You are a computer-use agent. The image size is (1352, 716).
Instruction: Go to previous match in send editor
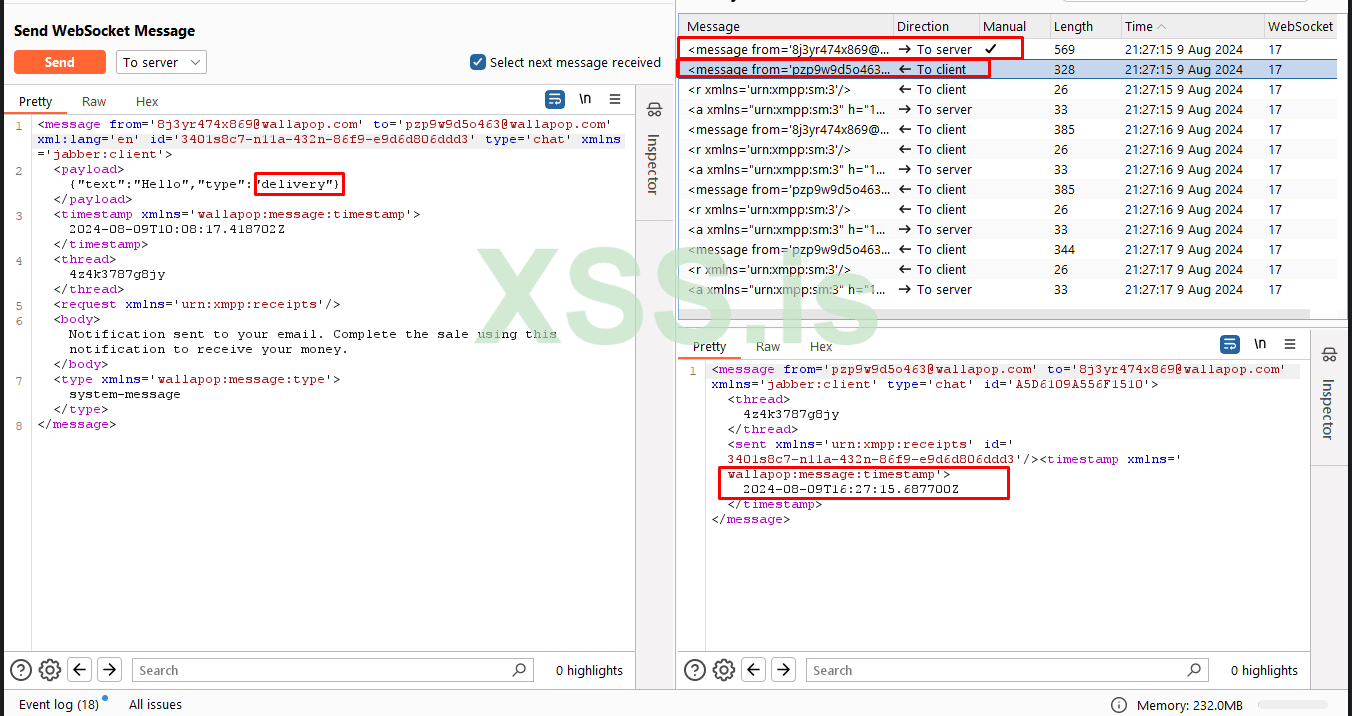click(x=80, y=670)
